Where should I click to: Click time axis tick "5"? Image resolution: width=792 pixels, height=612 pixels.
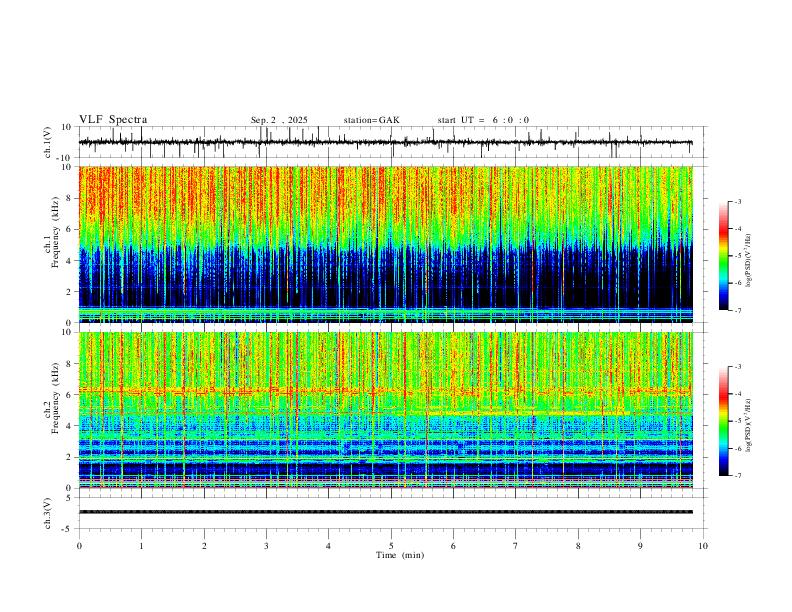tap(391, 546)
